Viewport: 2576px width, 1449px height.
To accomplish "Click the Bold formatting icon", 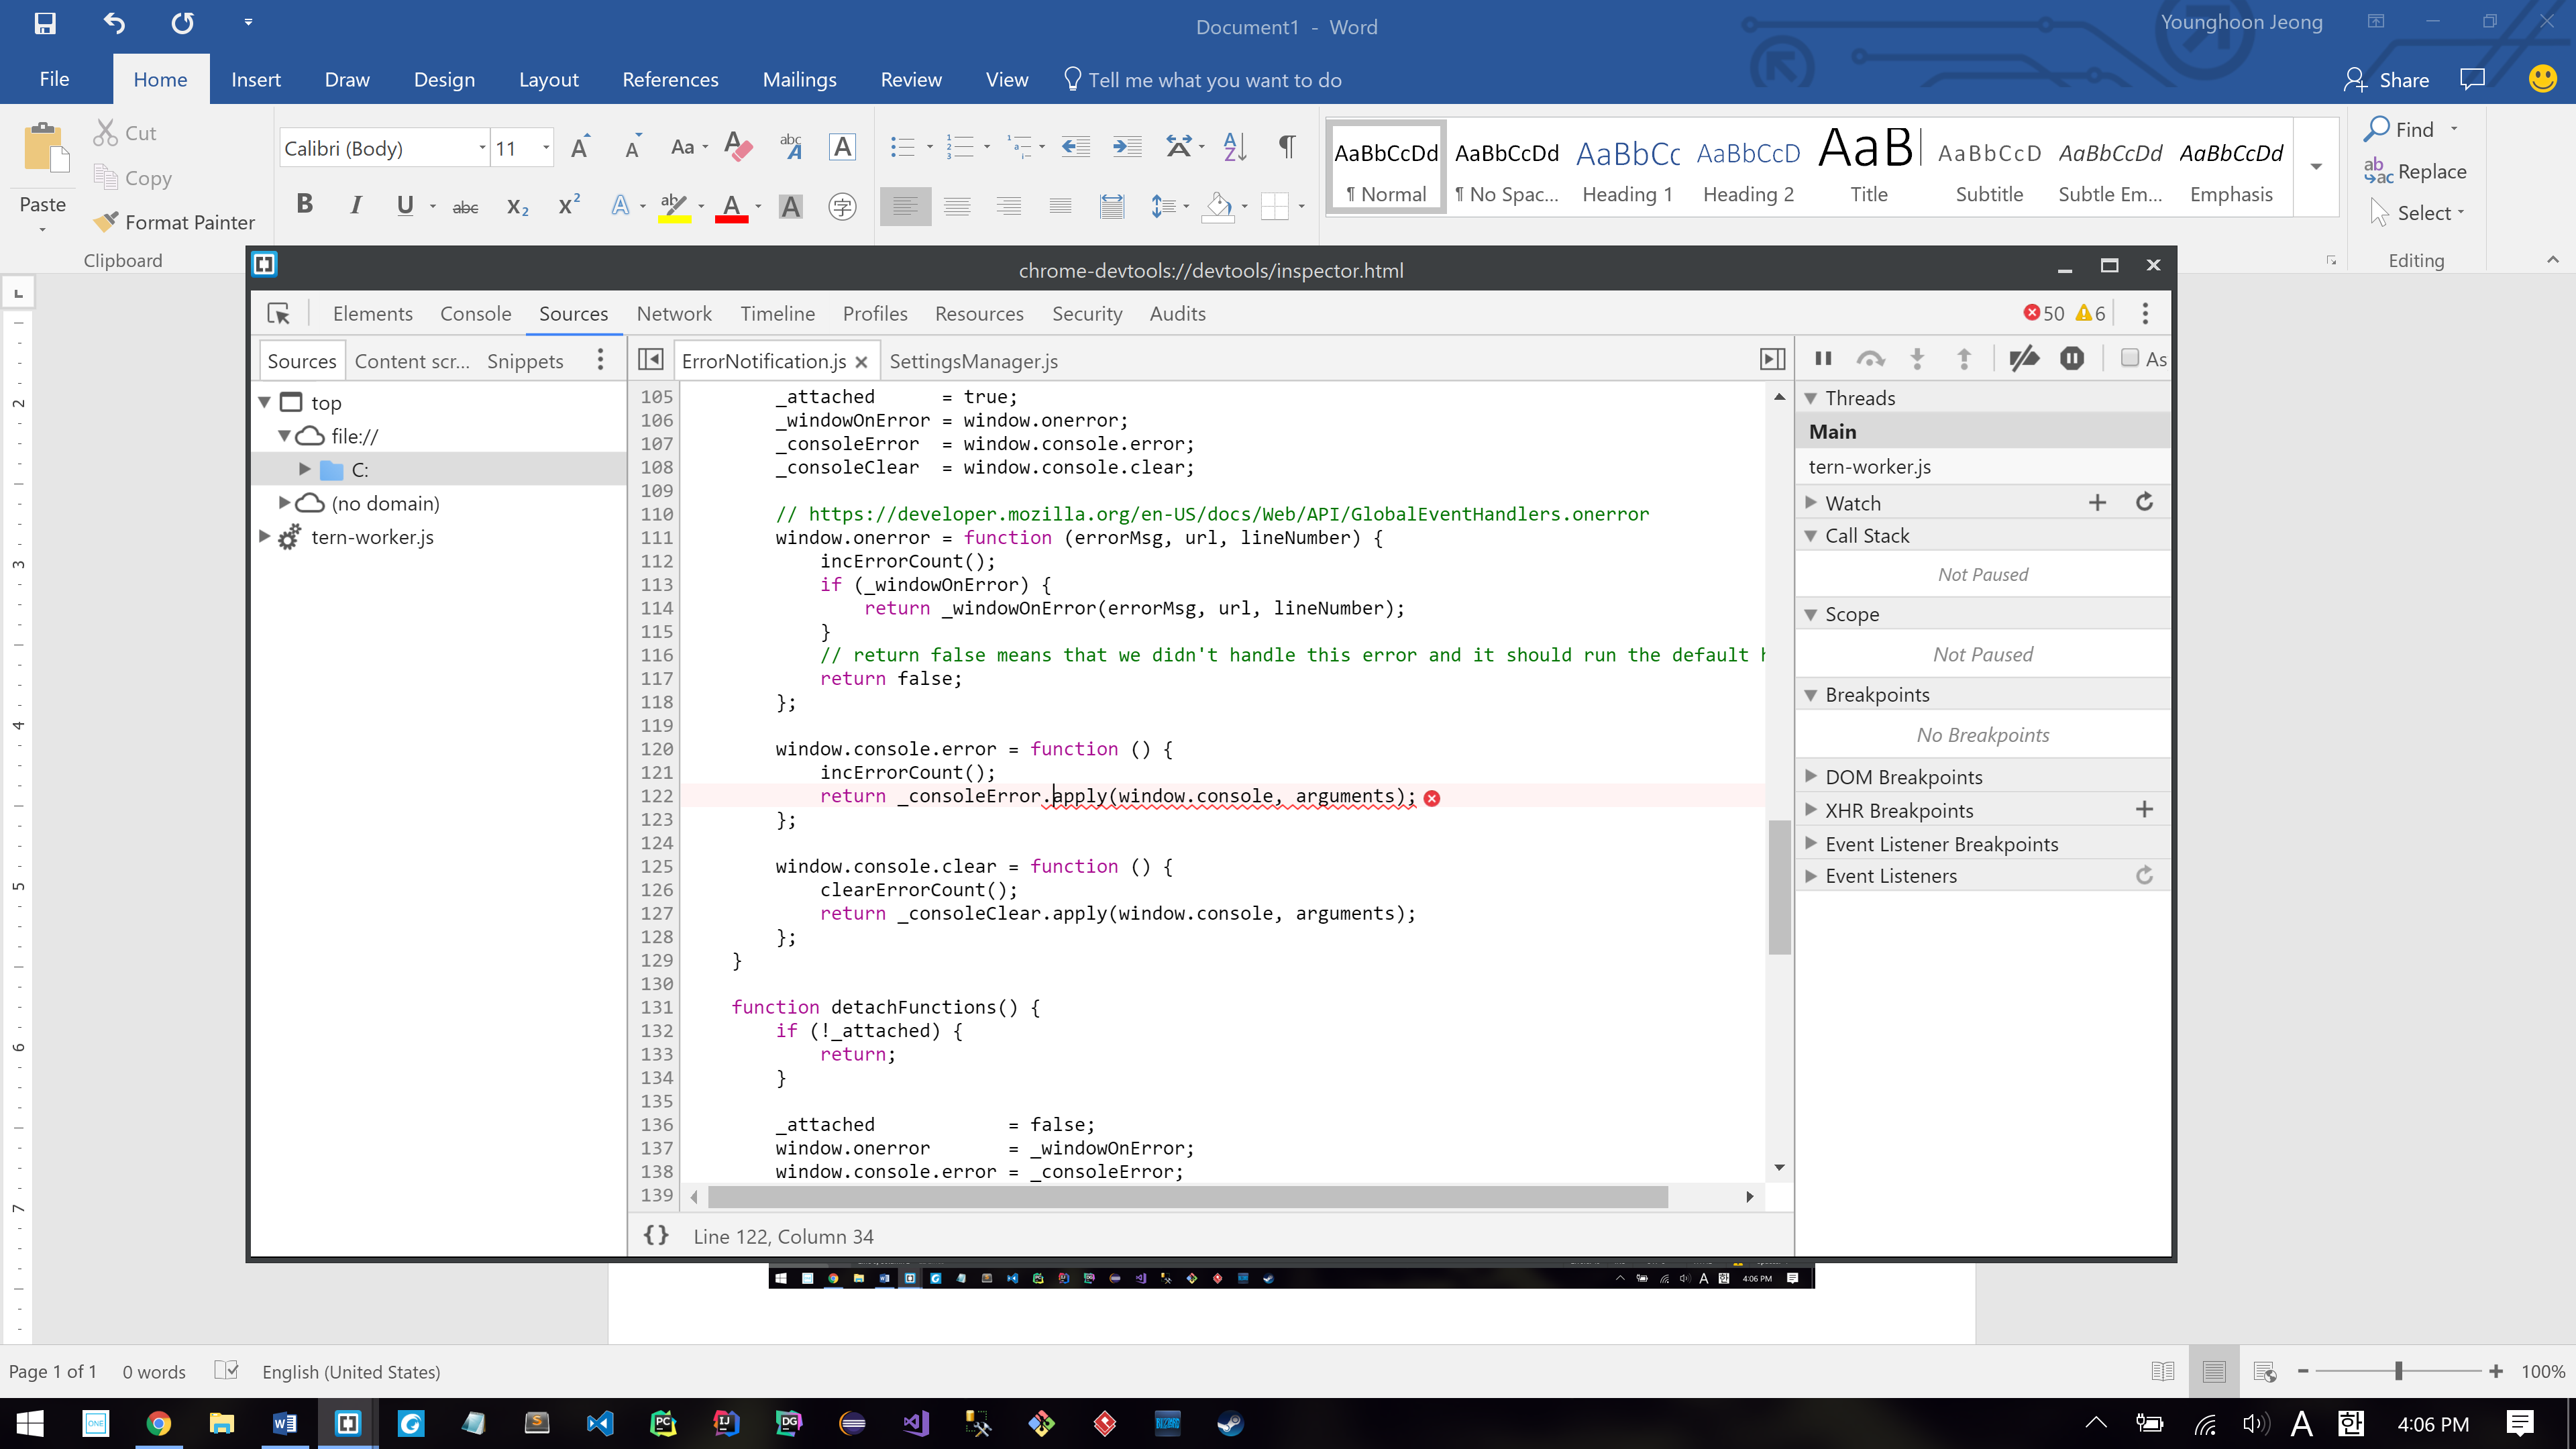I will [x=305, y=205].
